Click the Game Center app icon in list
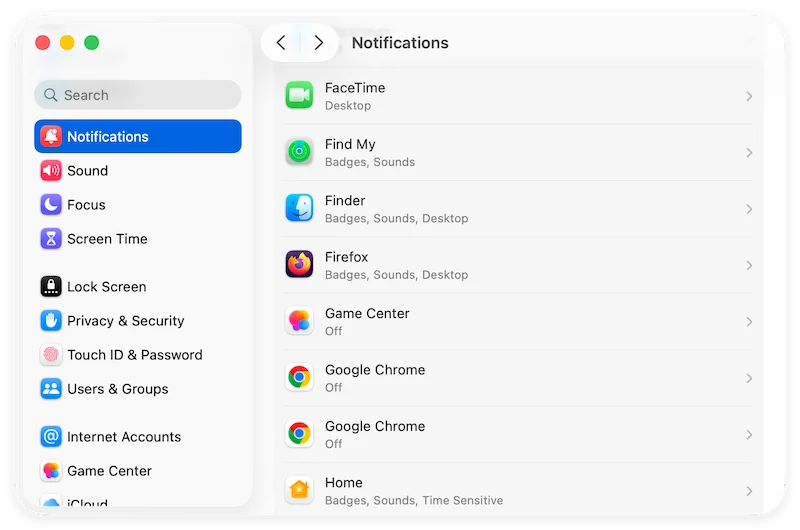800x530 pixels. [299, 321]
